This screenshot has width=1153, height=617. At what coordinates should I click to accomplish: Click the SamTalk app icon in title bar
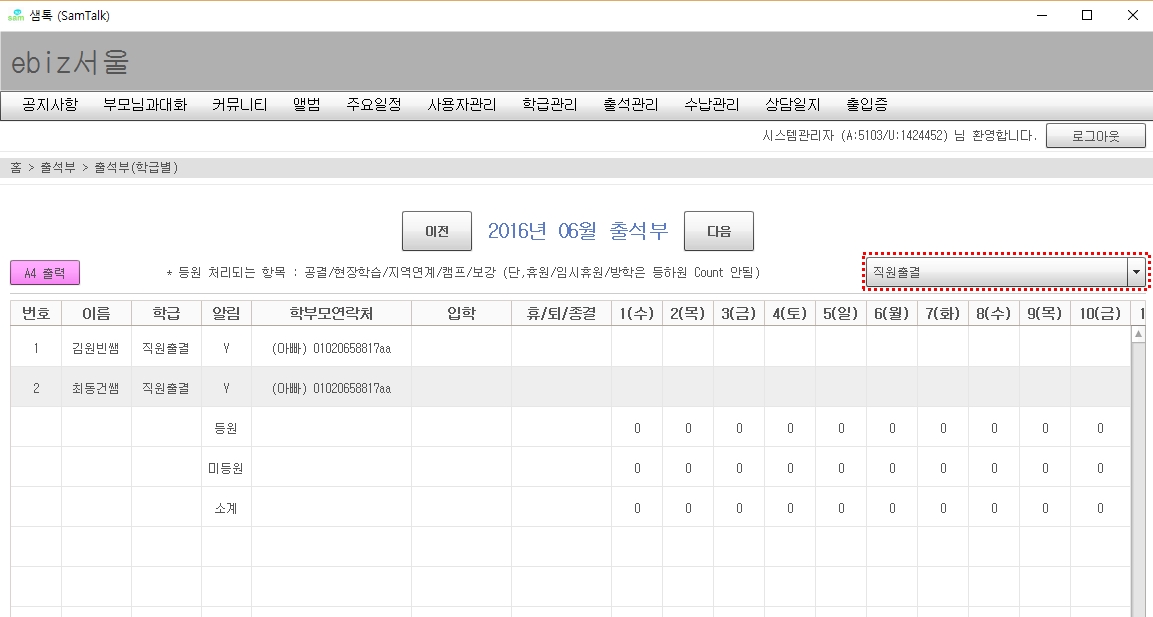(15, 15)
